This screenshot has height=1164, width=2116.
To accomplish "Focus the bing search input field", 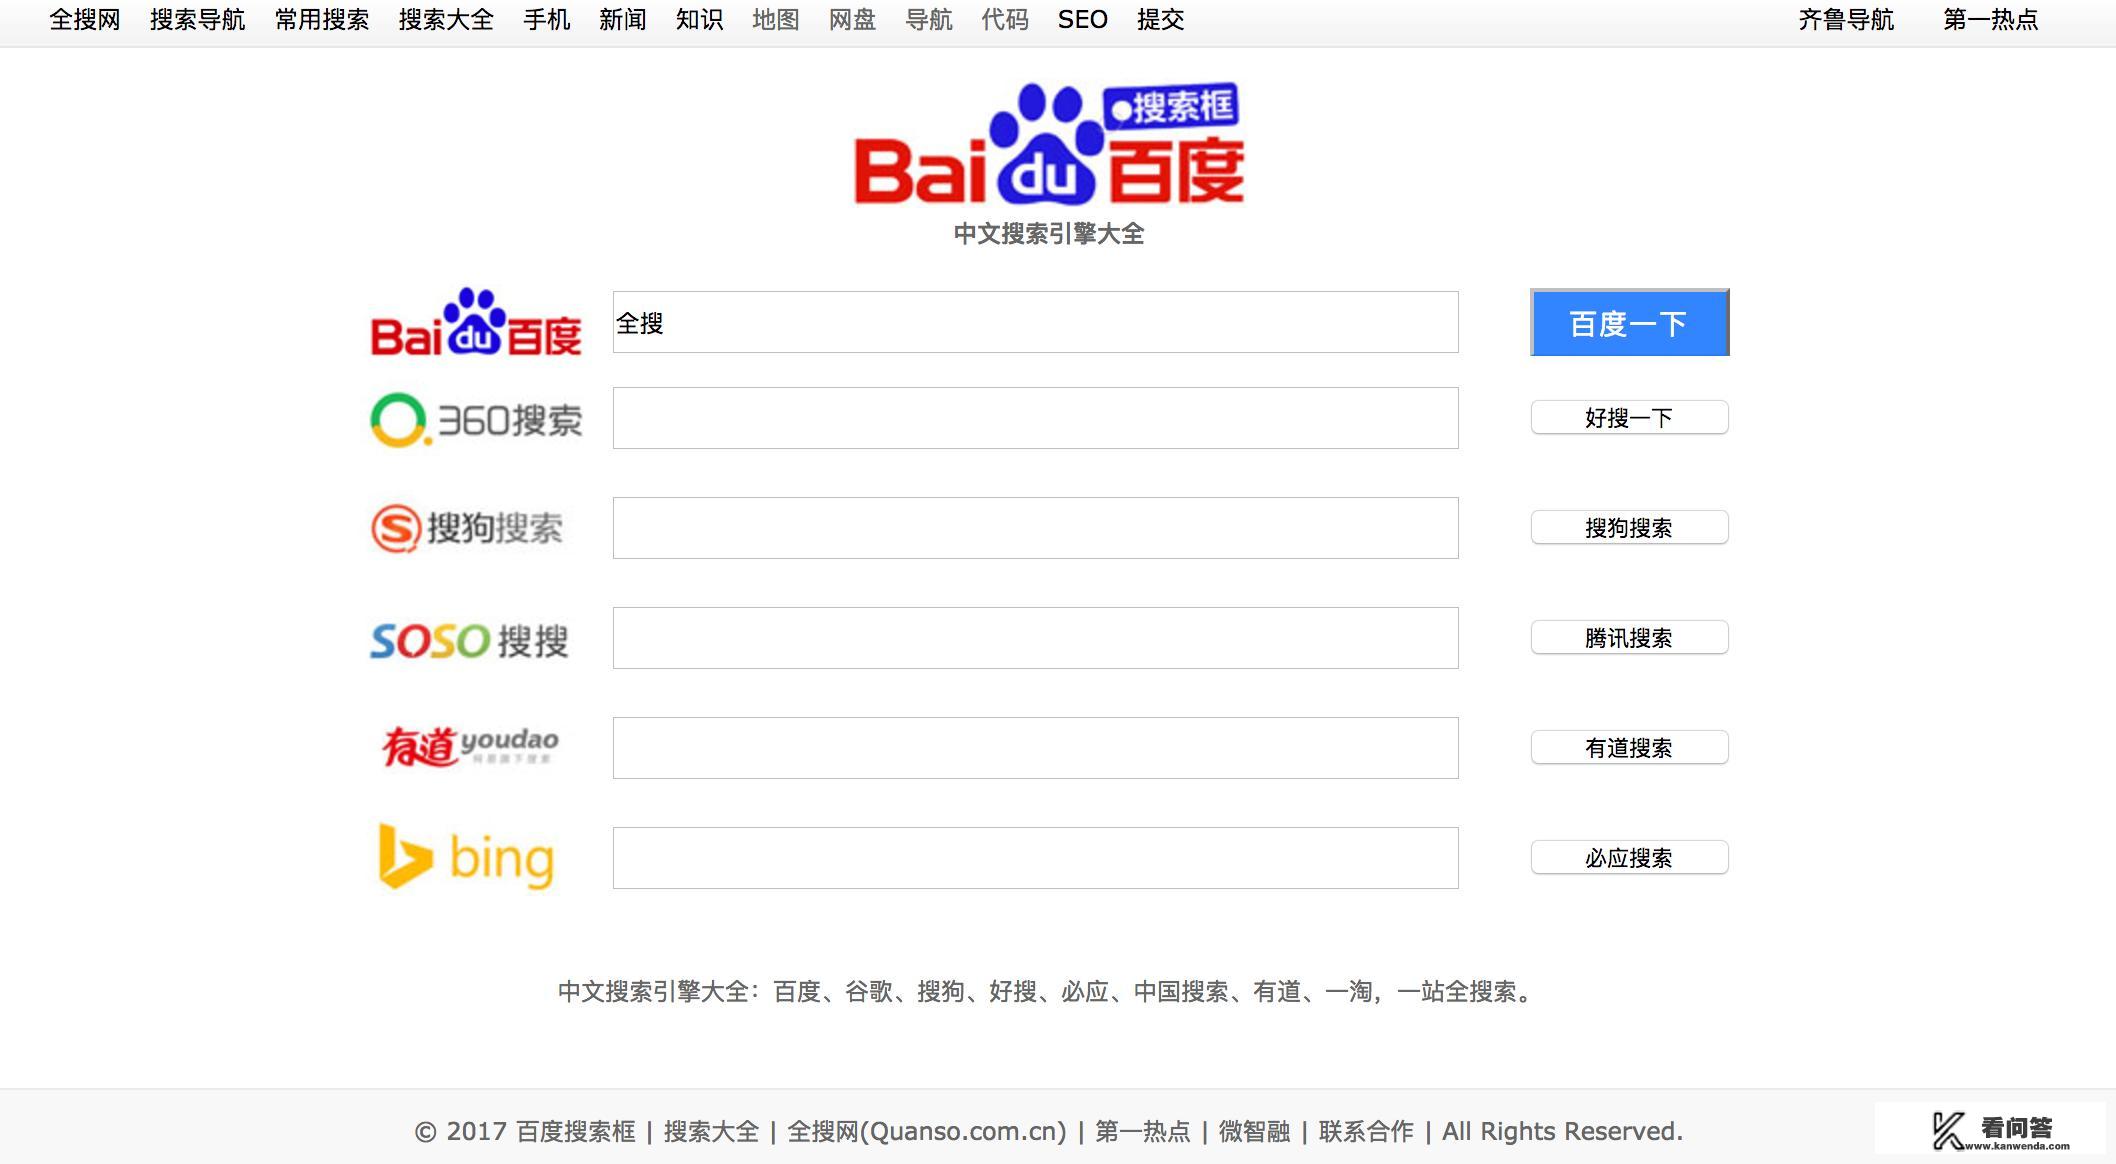I will point(1035,858).
